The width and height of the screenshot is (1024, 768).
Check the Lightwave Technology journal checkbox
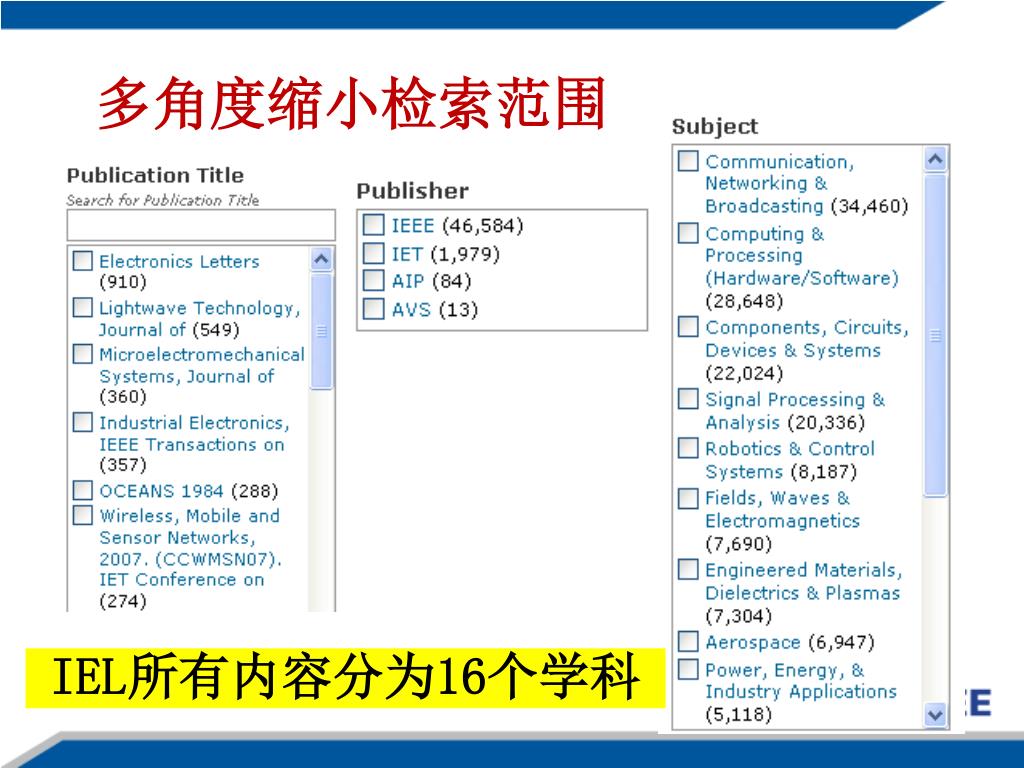83,307
